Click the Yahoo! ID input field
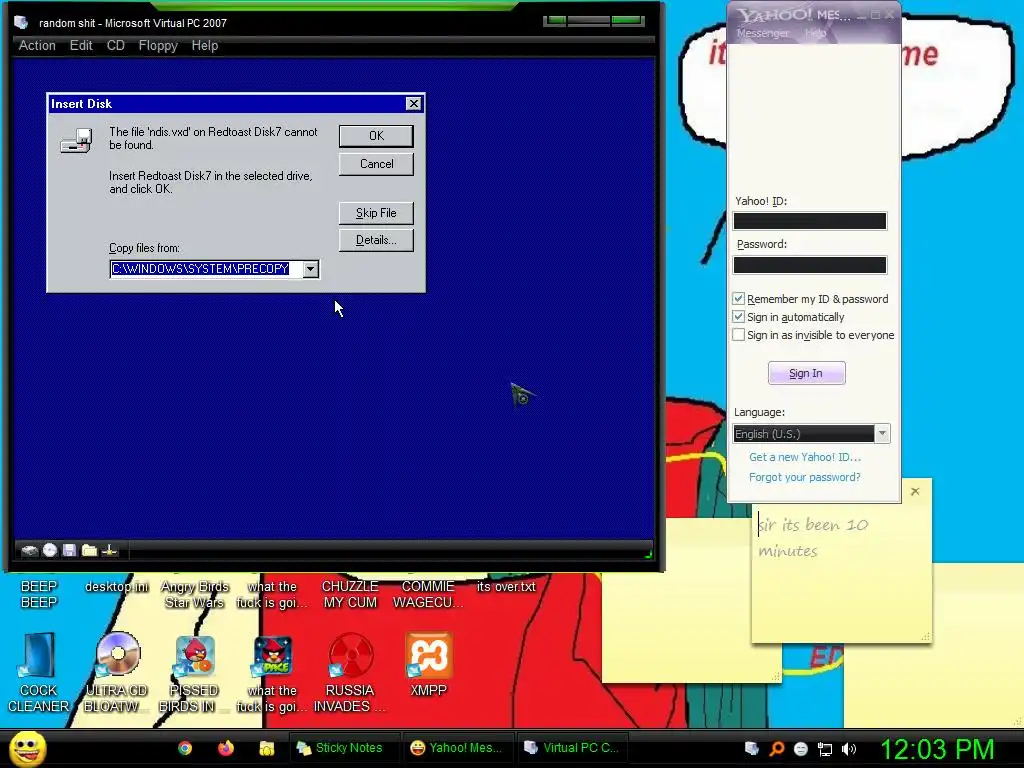The width and height of the screenshot is (1024, 768). 810,221
